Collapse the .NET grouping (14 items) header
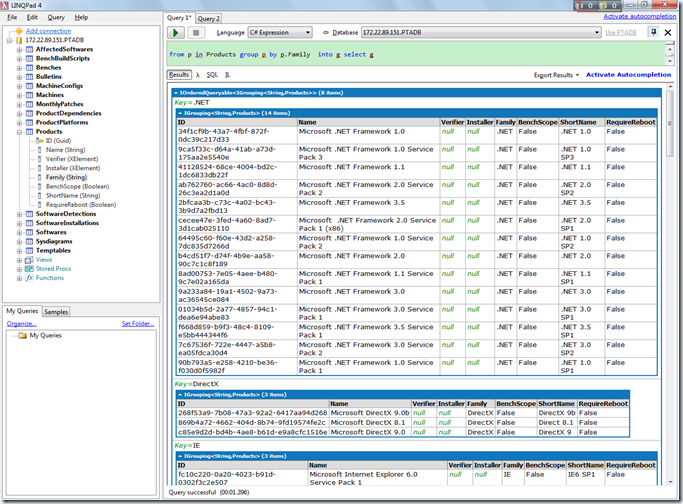683x504 pixels. tap(180, 113)
